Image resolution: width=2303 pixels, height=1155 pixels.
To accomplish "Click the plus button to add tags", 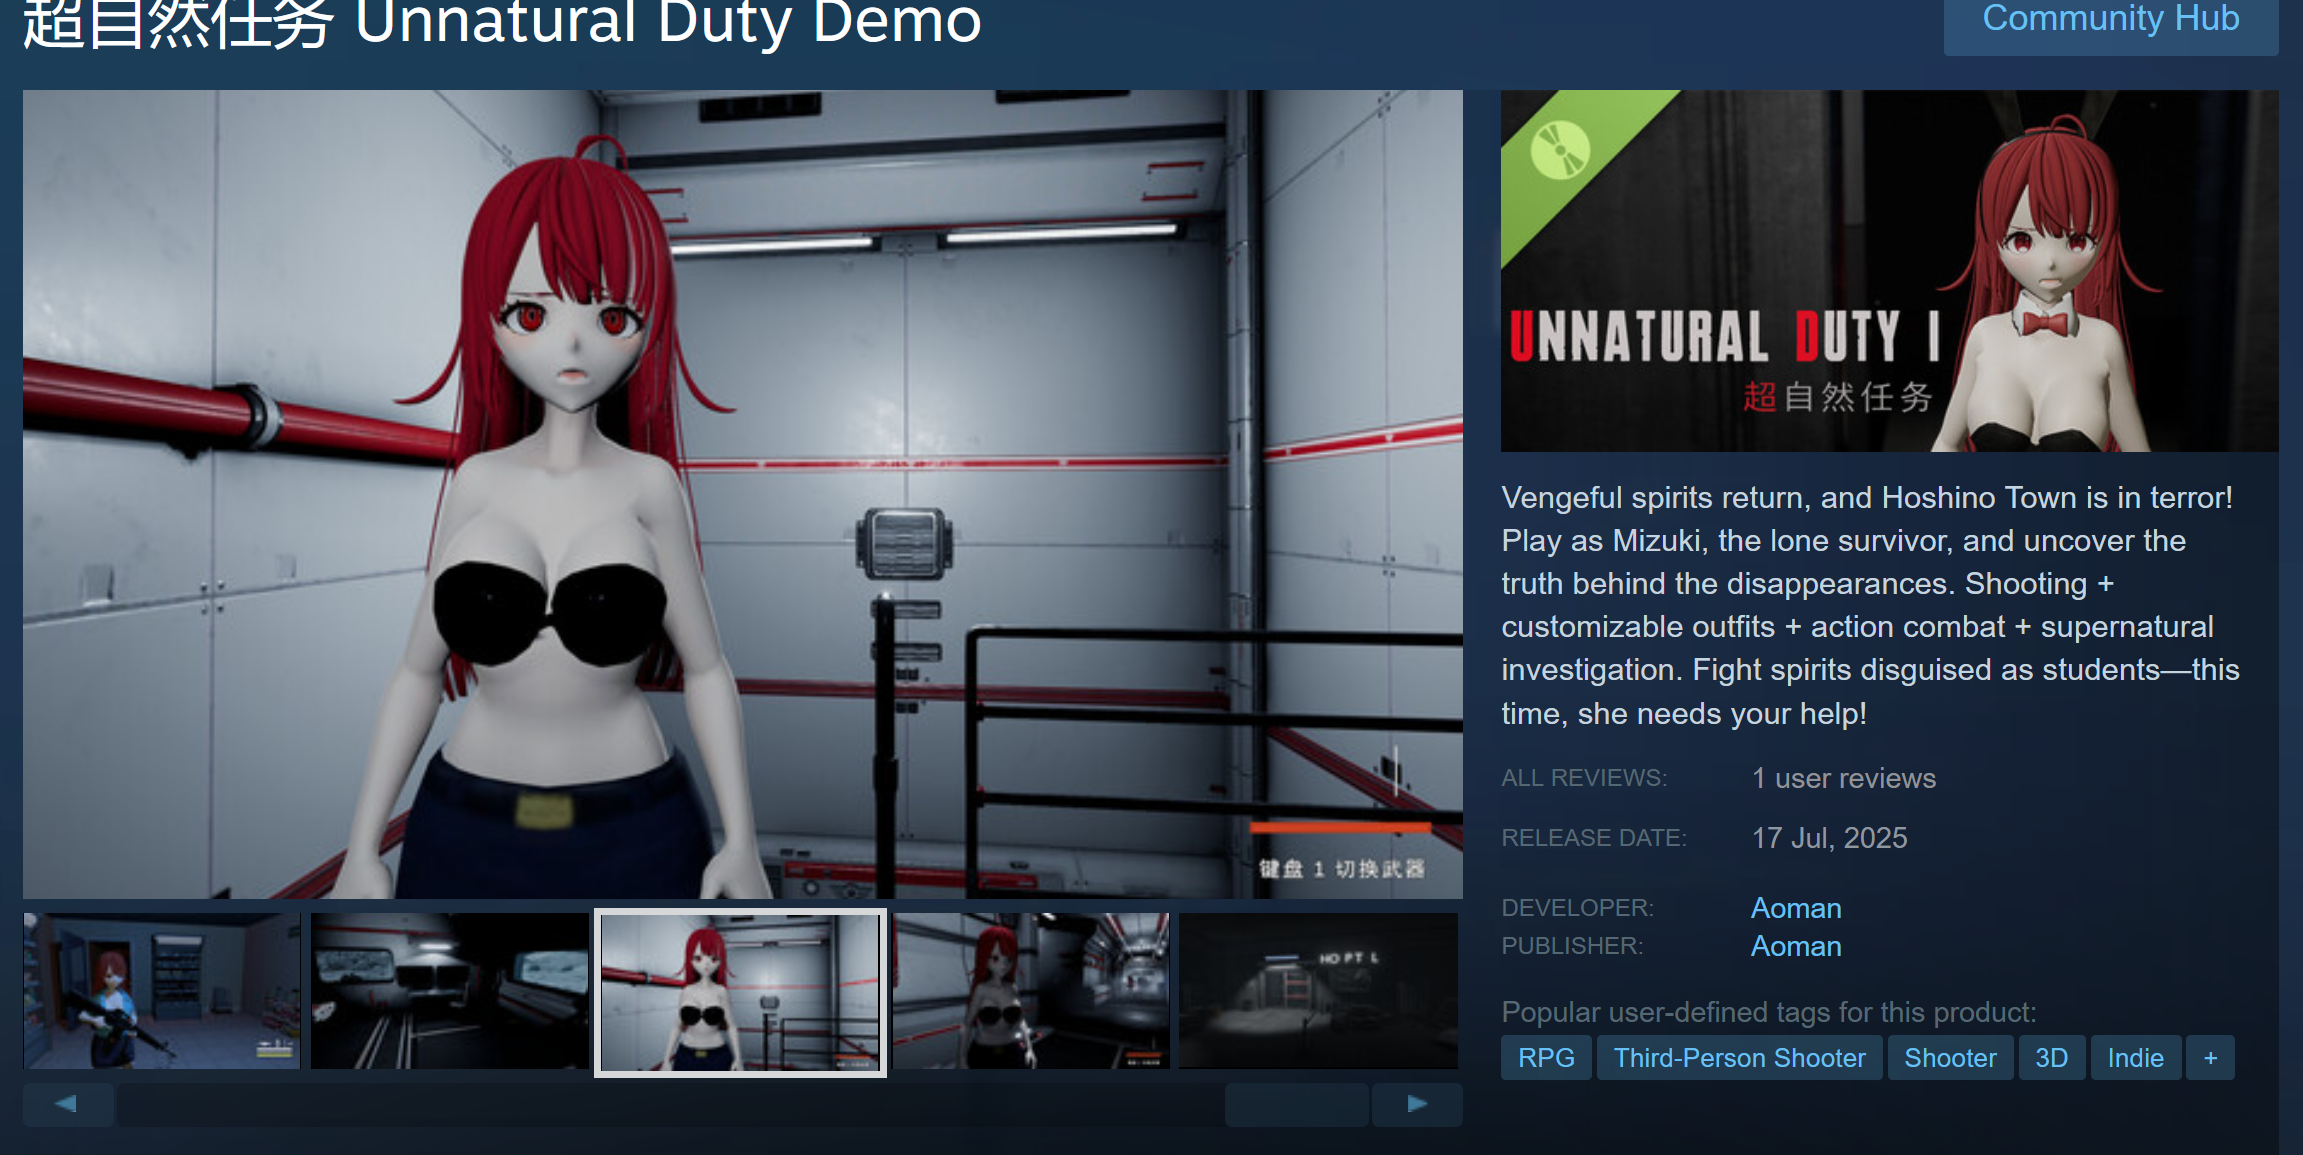I will click(x=2211, y=1058).
